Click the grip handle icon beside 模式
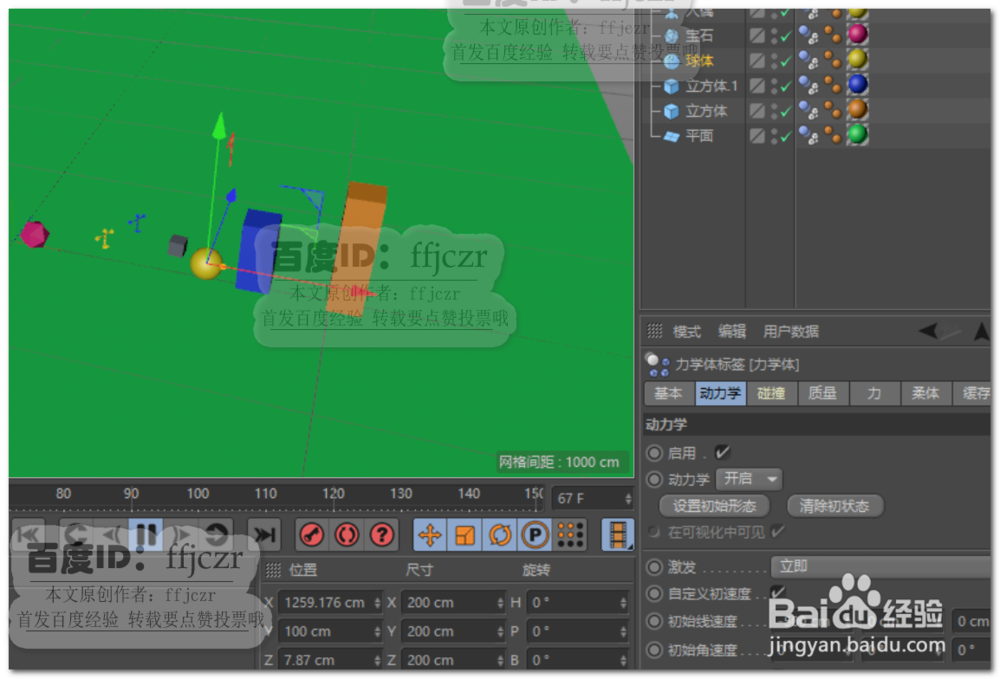The width and height of the screenshot is (1000, 679). 655,330
